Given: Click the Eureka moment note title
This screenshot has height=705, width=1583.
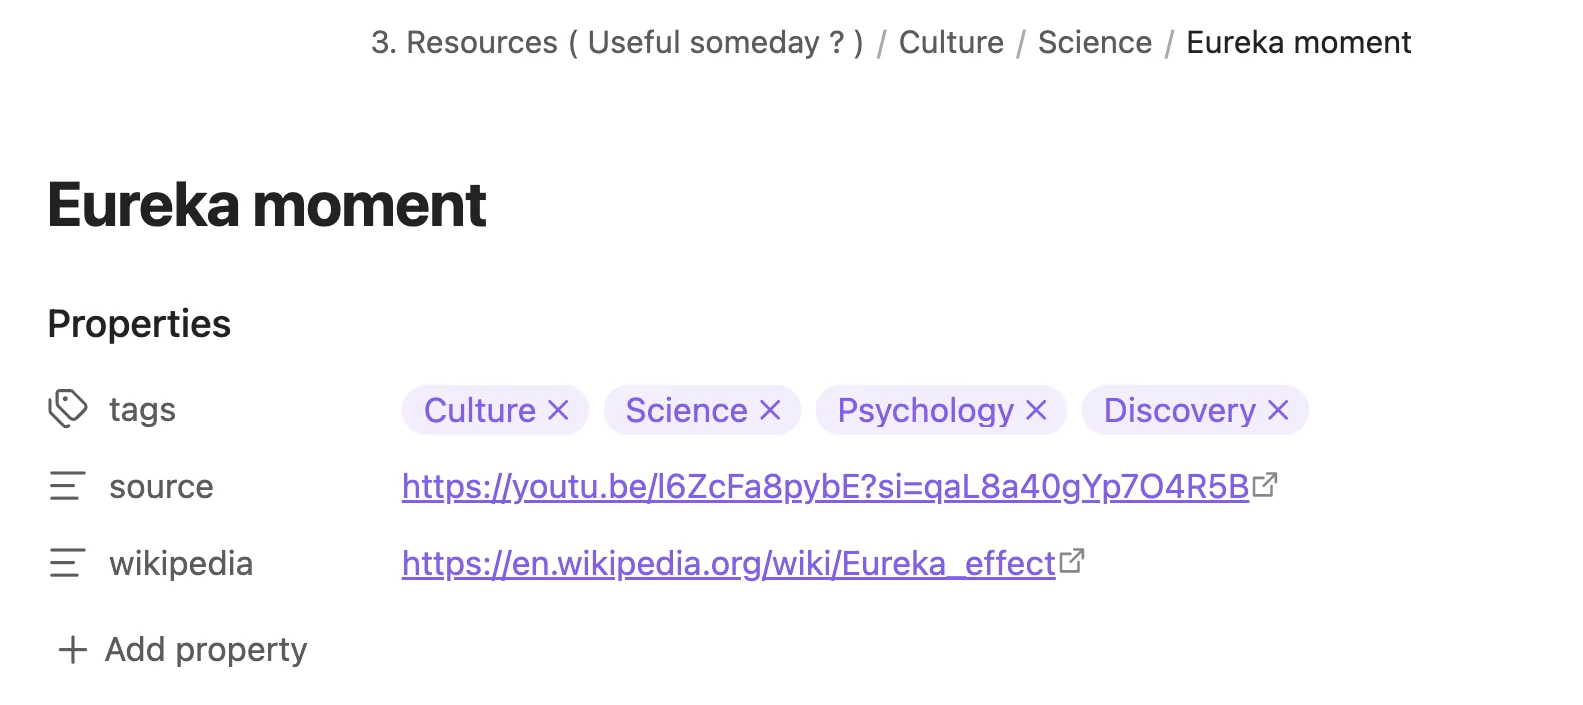Looking at the screenshot, I should click(x=267, y=205).
